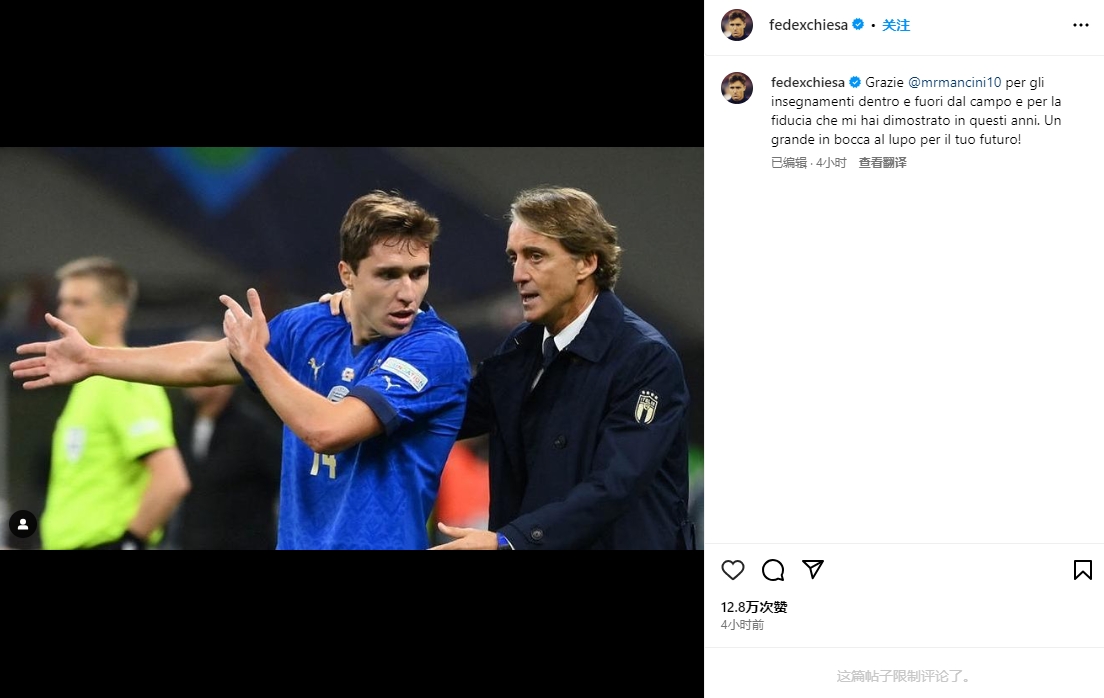Open fedexchiesa profile picture in header
Image resolution: width=1104 pixels, height=698 pixels.
[x=737, y=25]
